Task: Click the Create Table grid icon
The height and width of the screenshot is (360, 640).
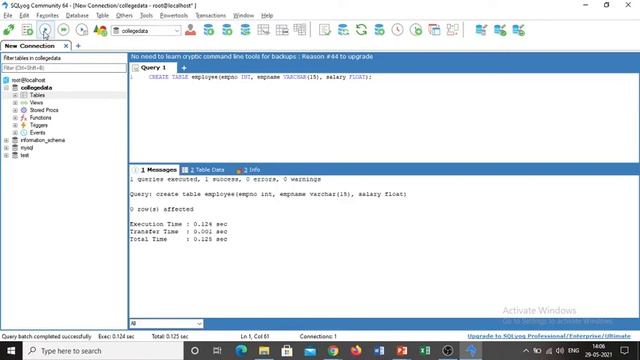Action: point(263,30)
